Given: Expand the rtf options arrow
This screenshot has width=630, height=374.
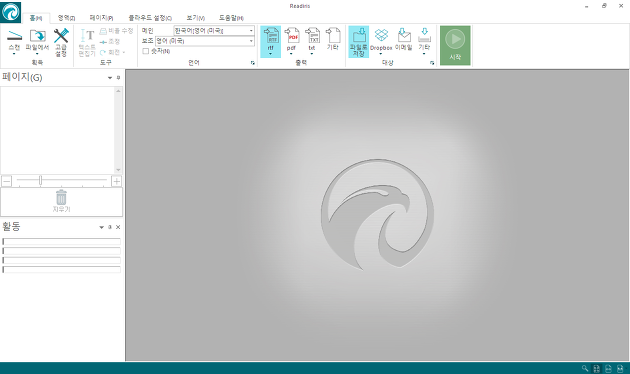Looking at the screenshot, I should coord(270,54).
